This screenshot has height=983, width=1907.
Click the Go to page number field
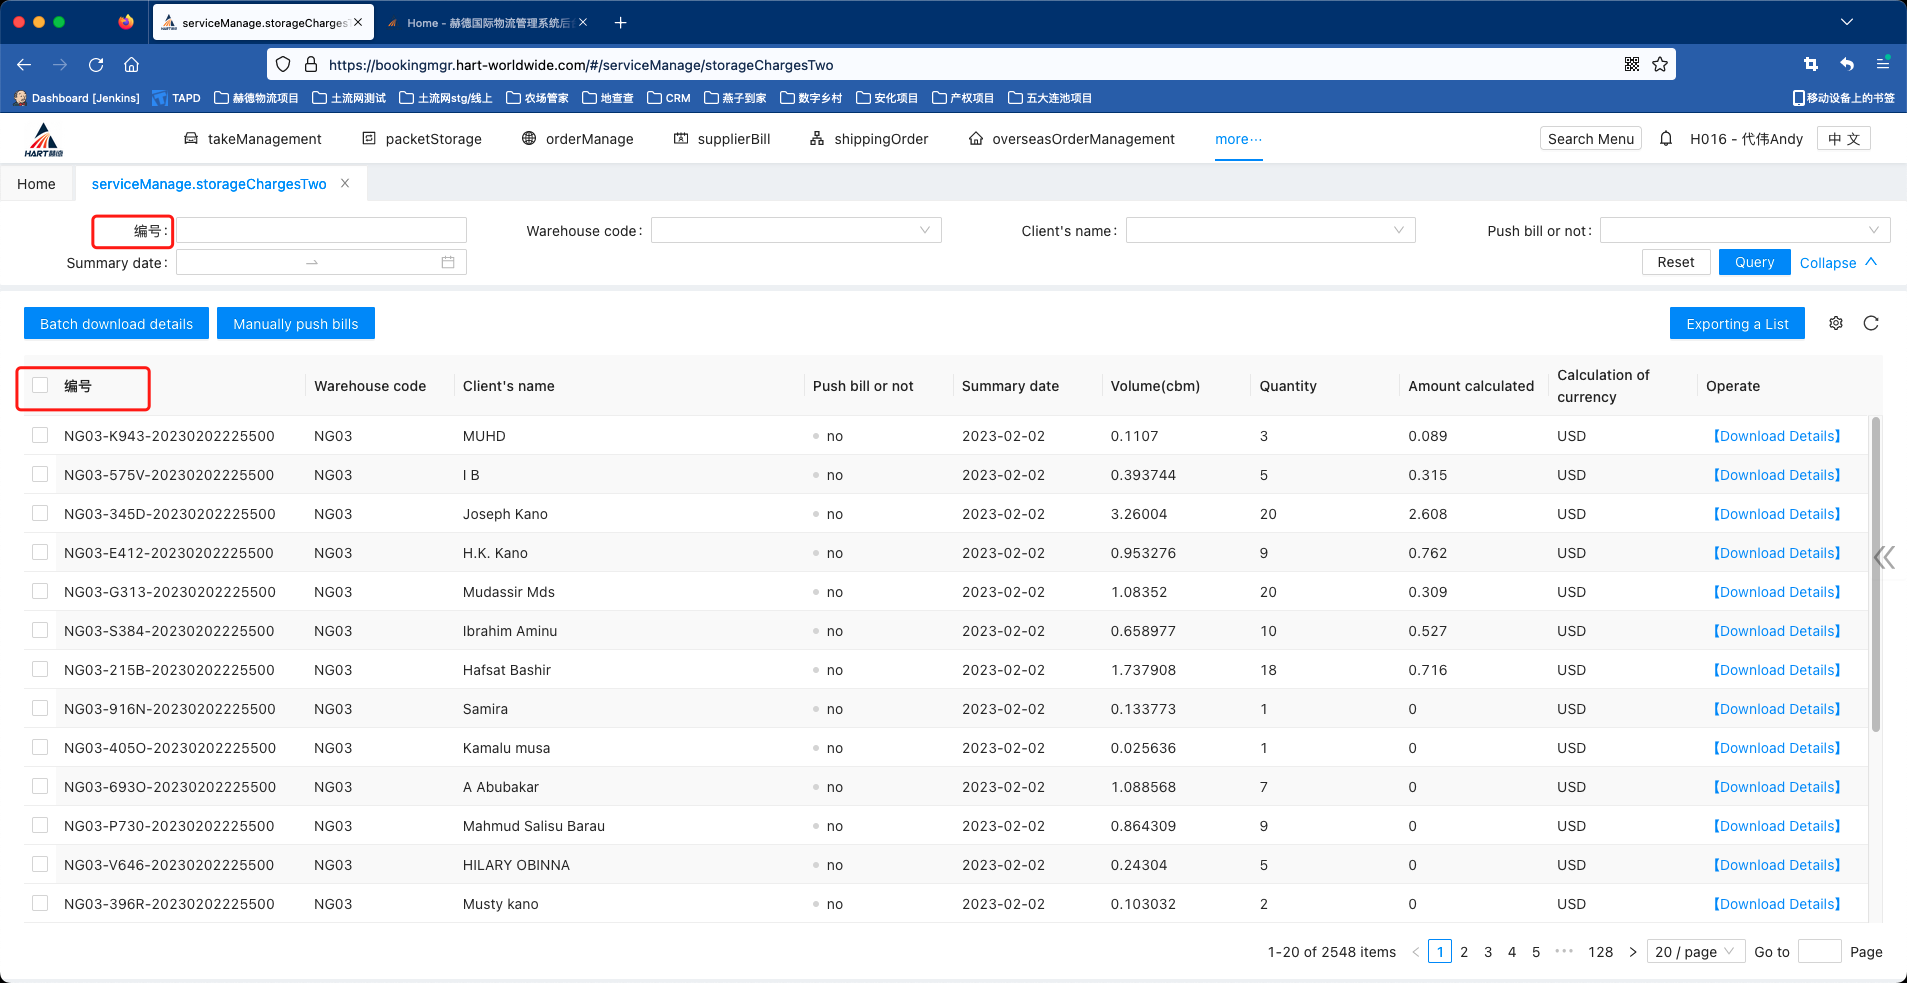coord(1819,951)
